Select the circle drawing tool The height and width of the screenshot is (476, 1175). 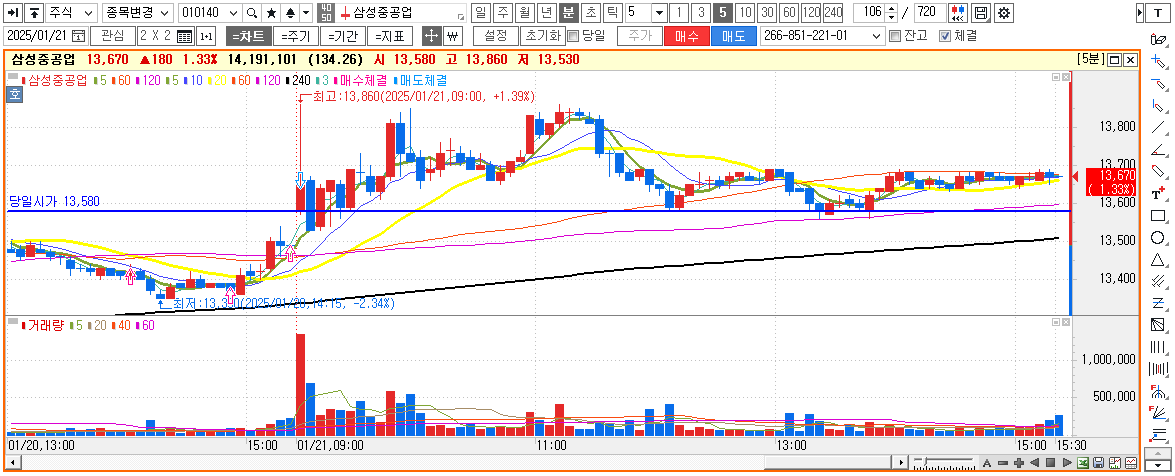[1159, 238]
